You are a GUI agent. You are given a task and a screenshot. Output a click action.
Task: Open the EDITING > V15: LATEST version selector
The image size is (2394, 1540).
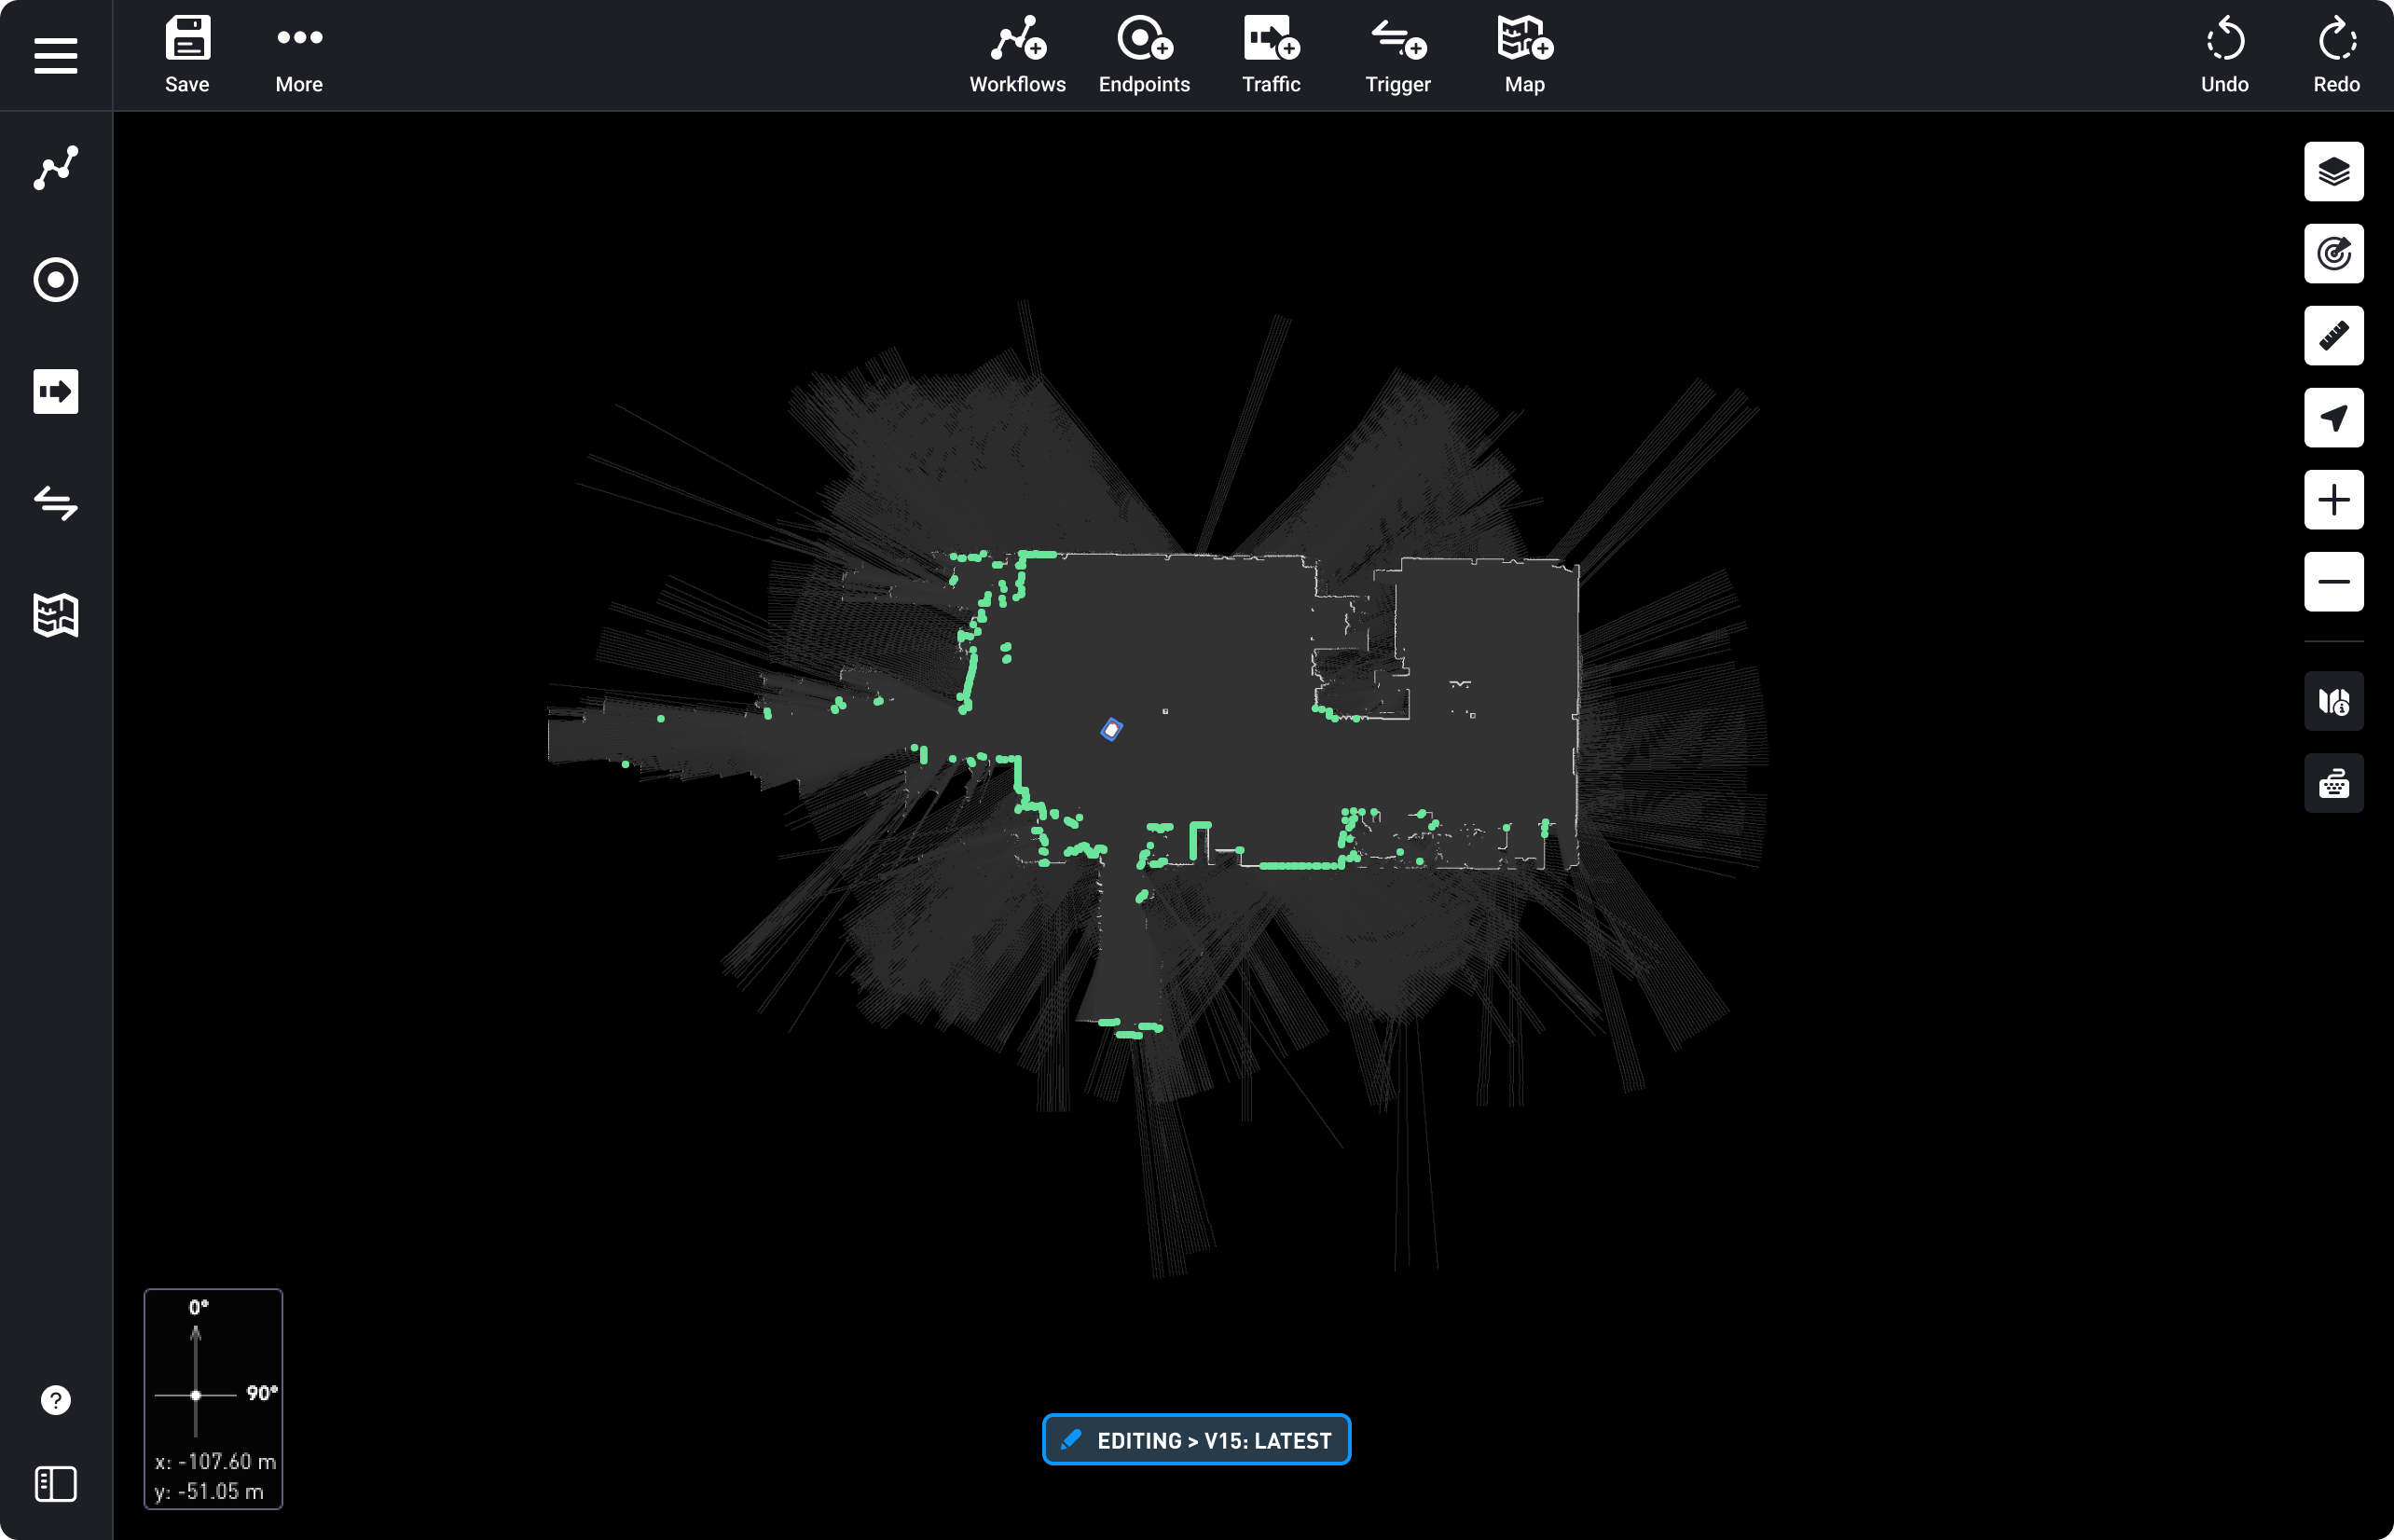point(1196,1439)
